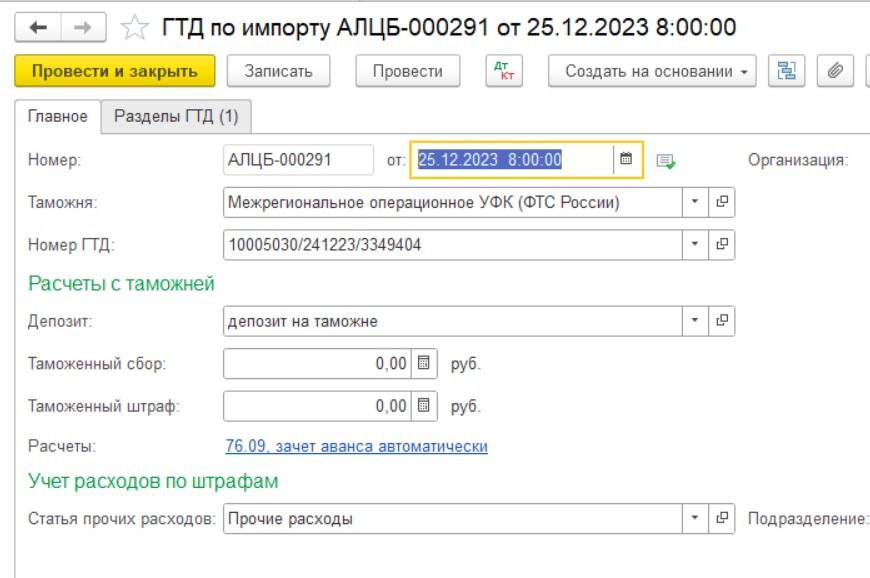Screen dimensions: 870x578
Task: Open calculator for Таможенный штраф
Action: click(424, 406)
